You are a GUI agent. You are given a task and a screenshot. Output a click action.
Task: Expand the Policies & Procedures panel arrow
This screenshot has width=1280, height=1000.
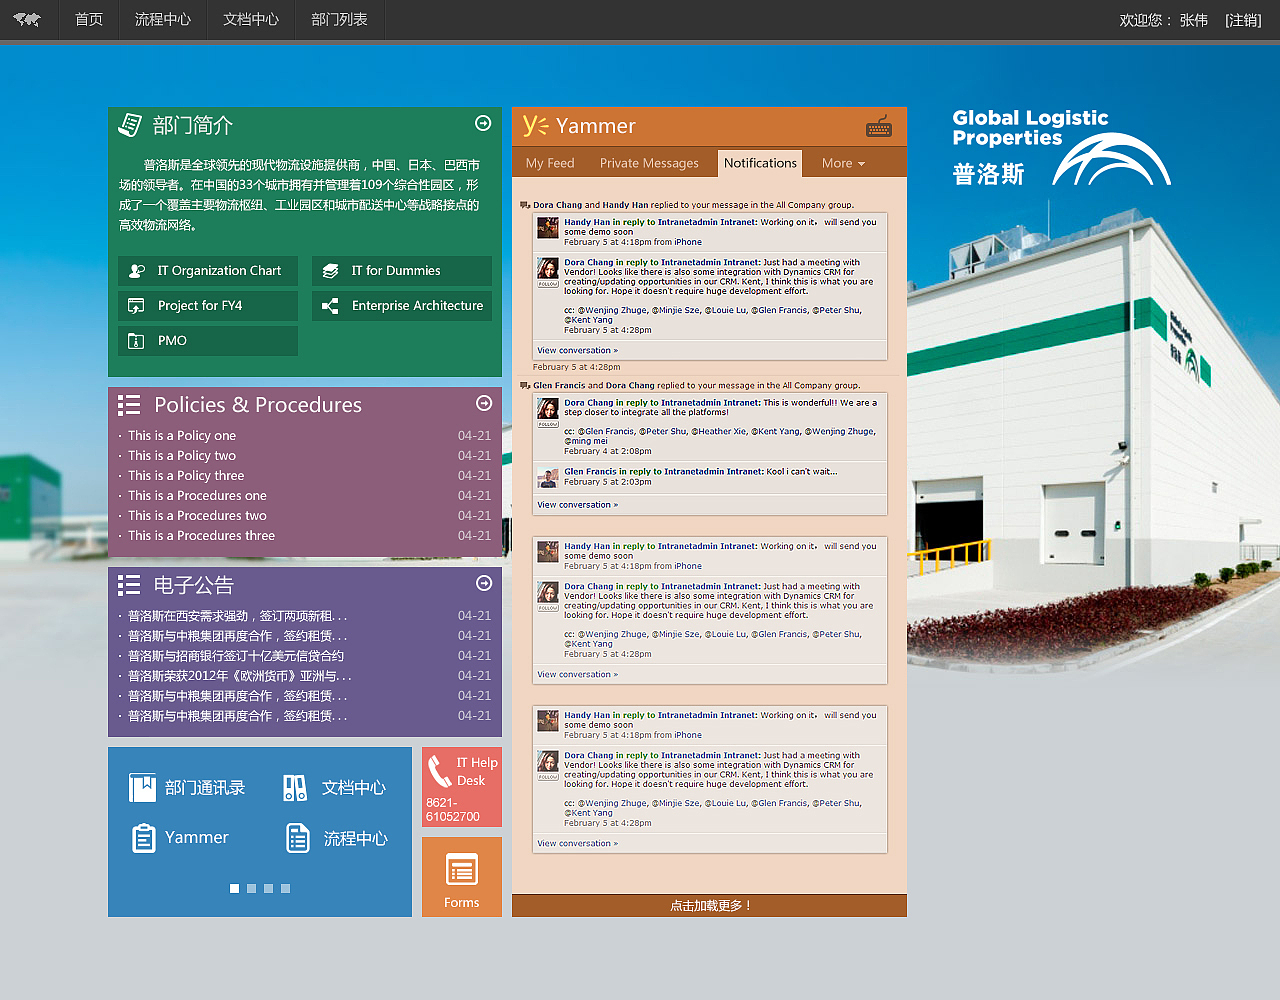click(x=484, y=403)
